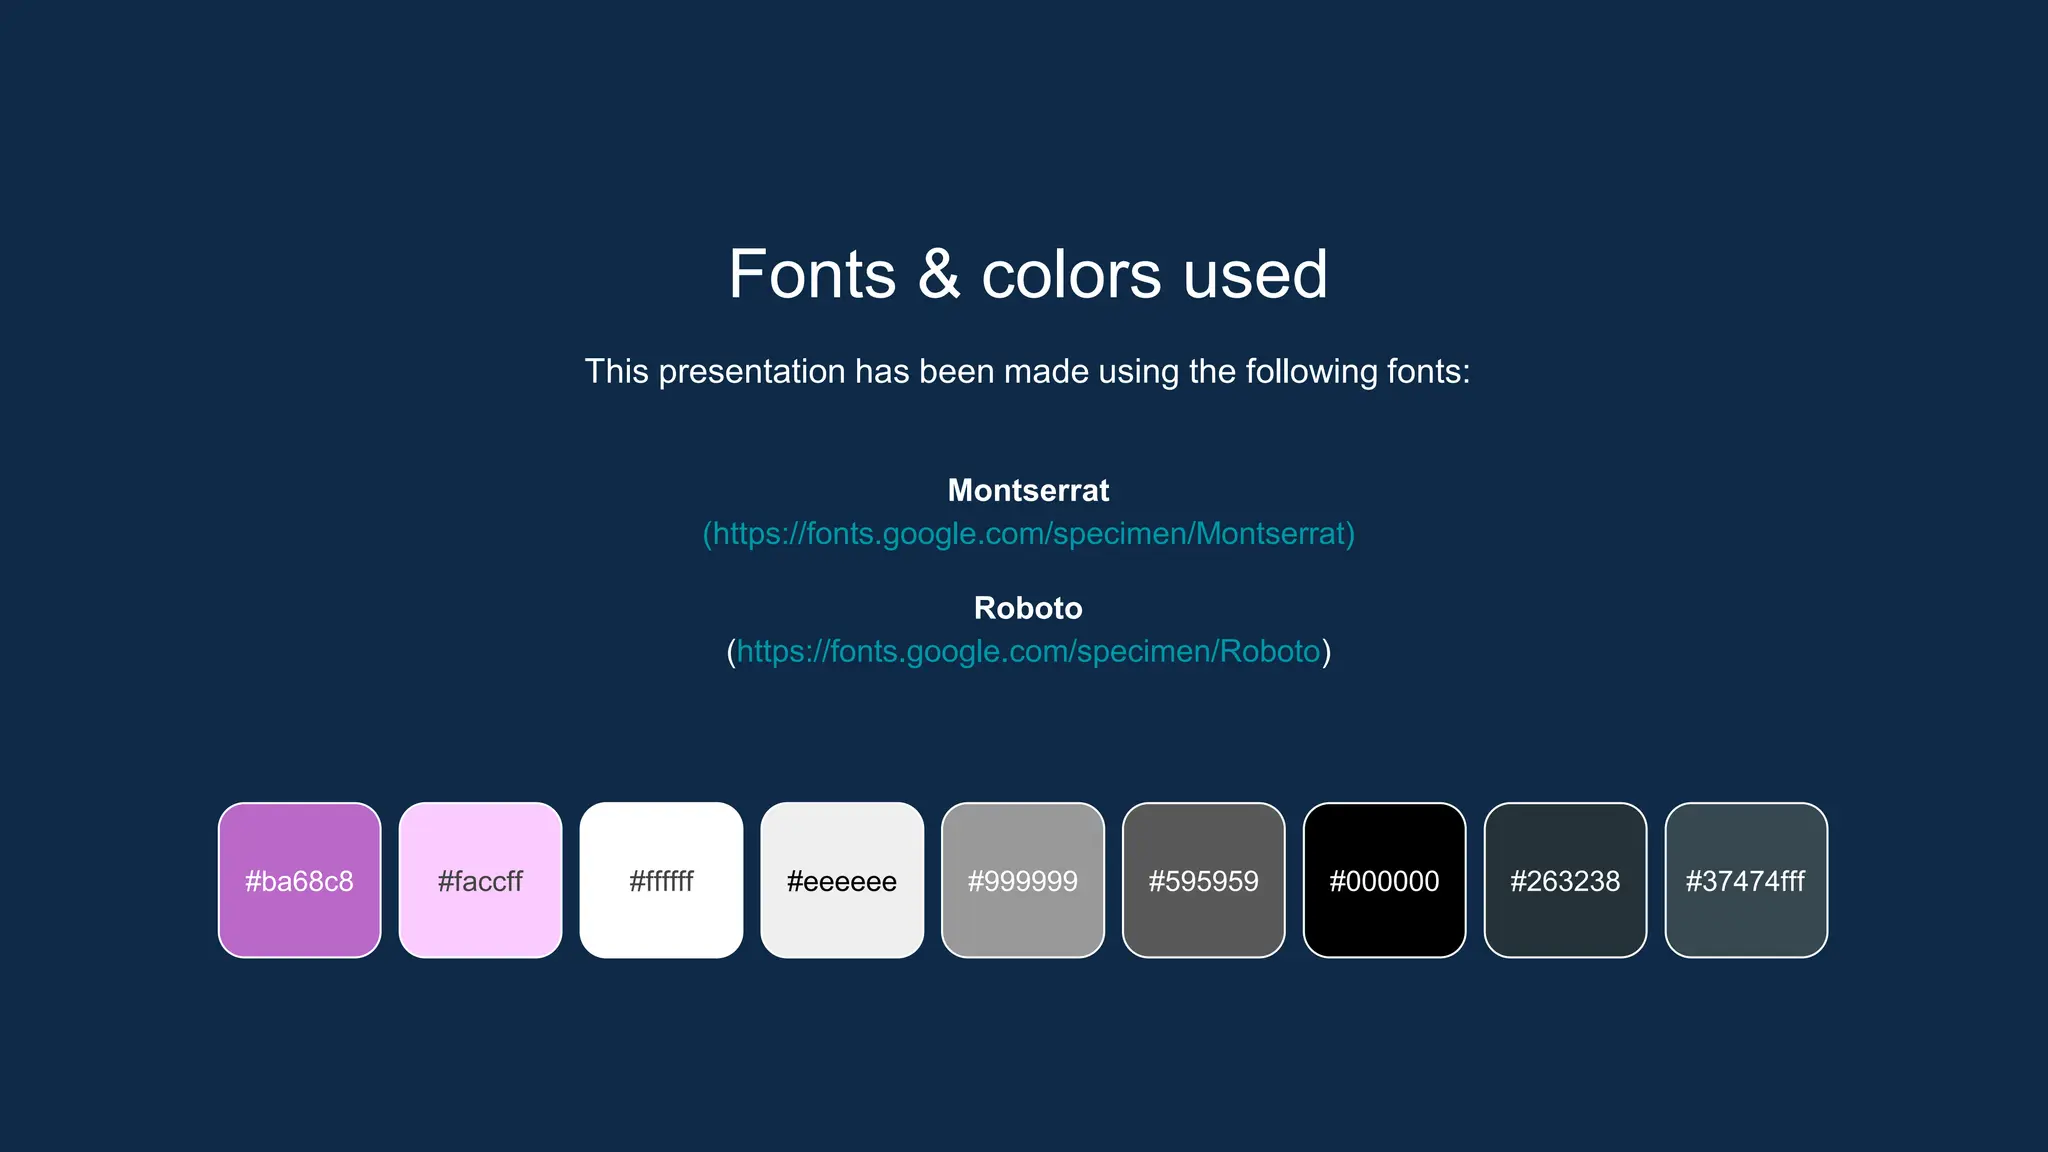Image resolution: width=2048 pixels, height=1152 pixels.
Task: Click the #ba68c8 purple color swatch
Action: [299, 880]
